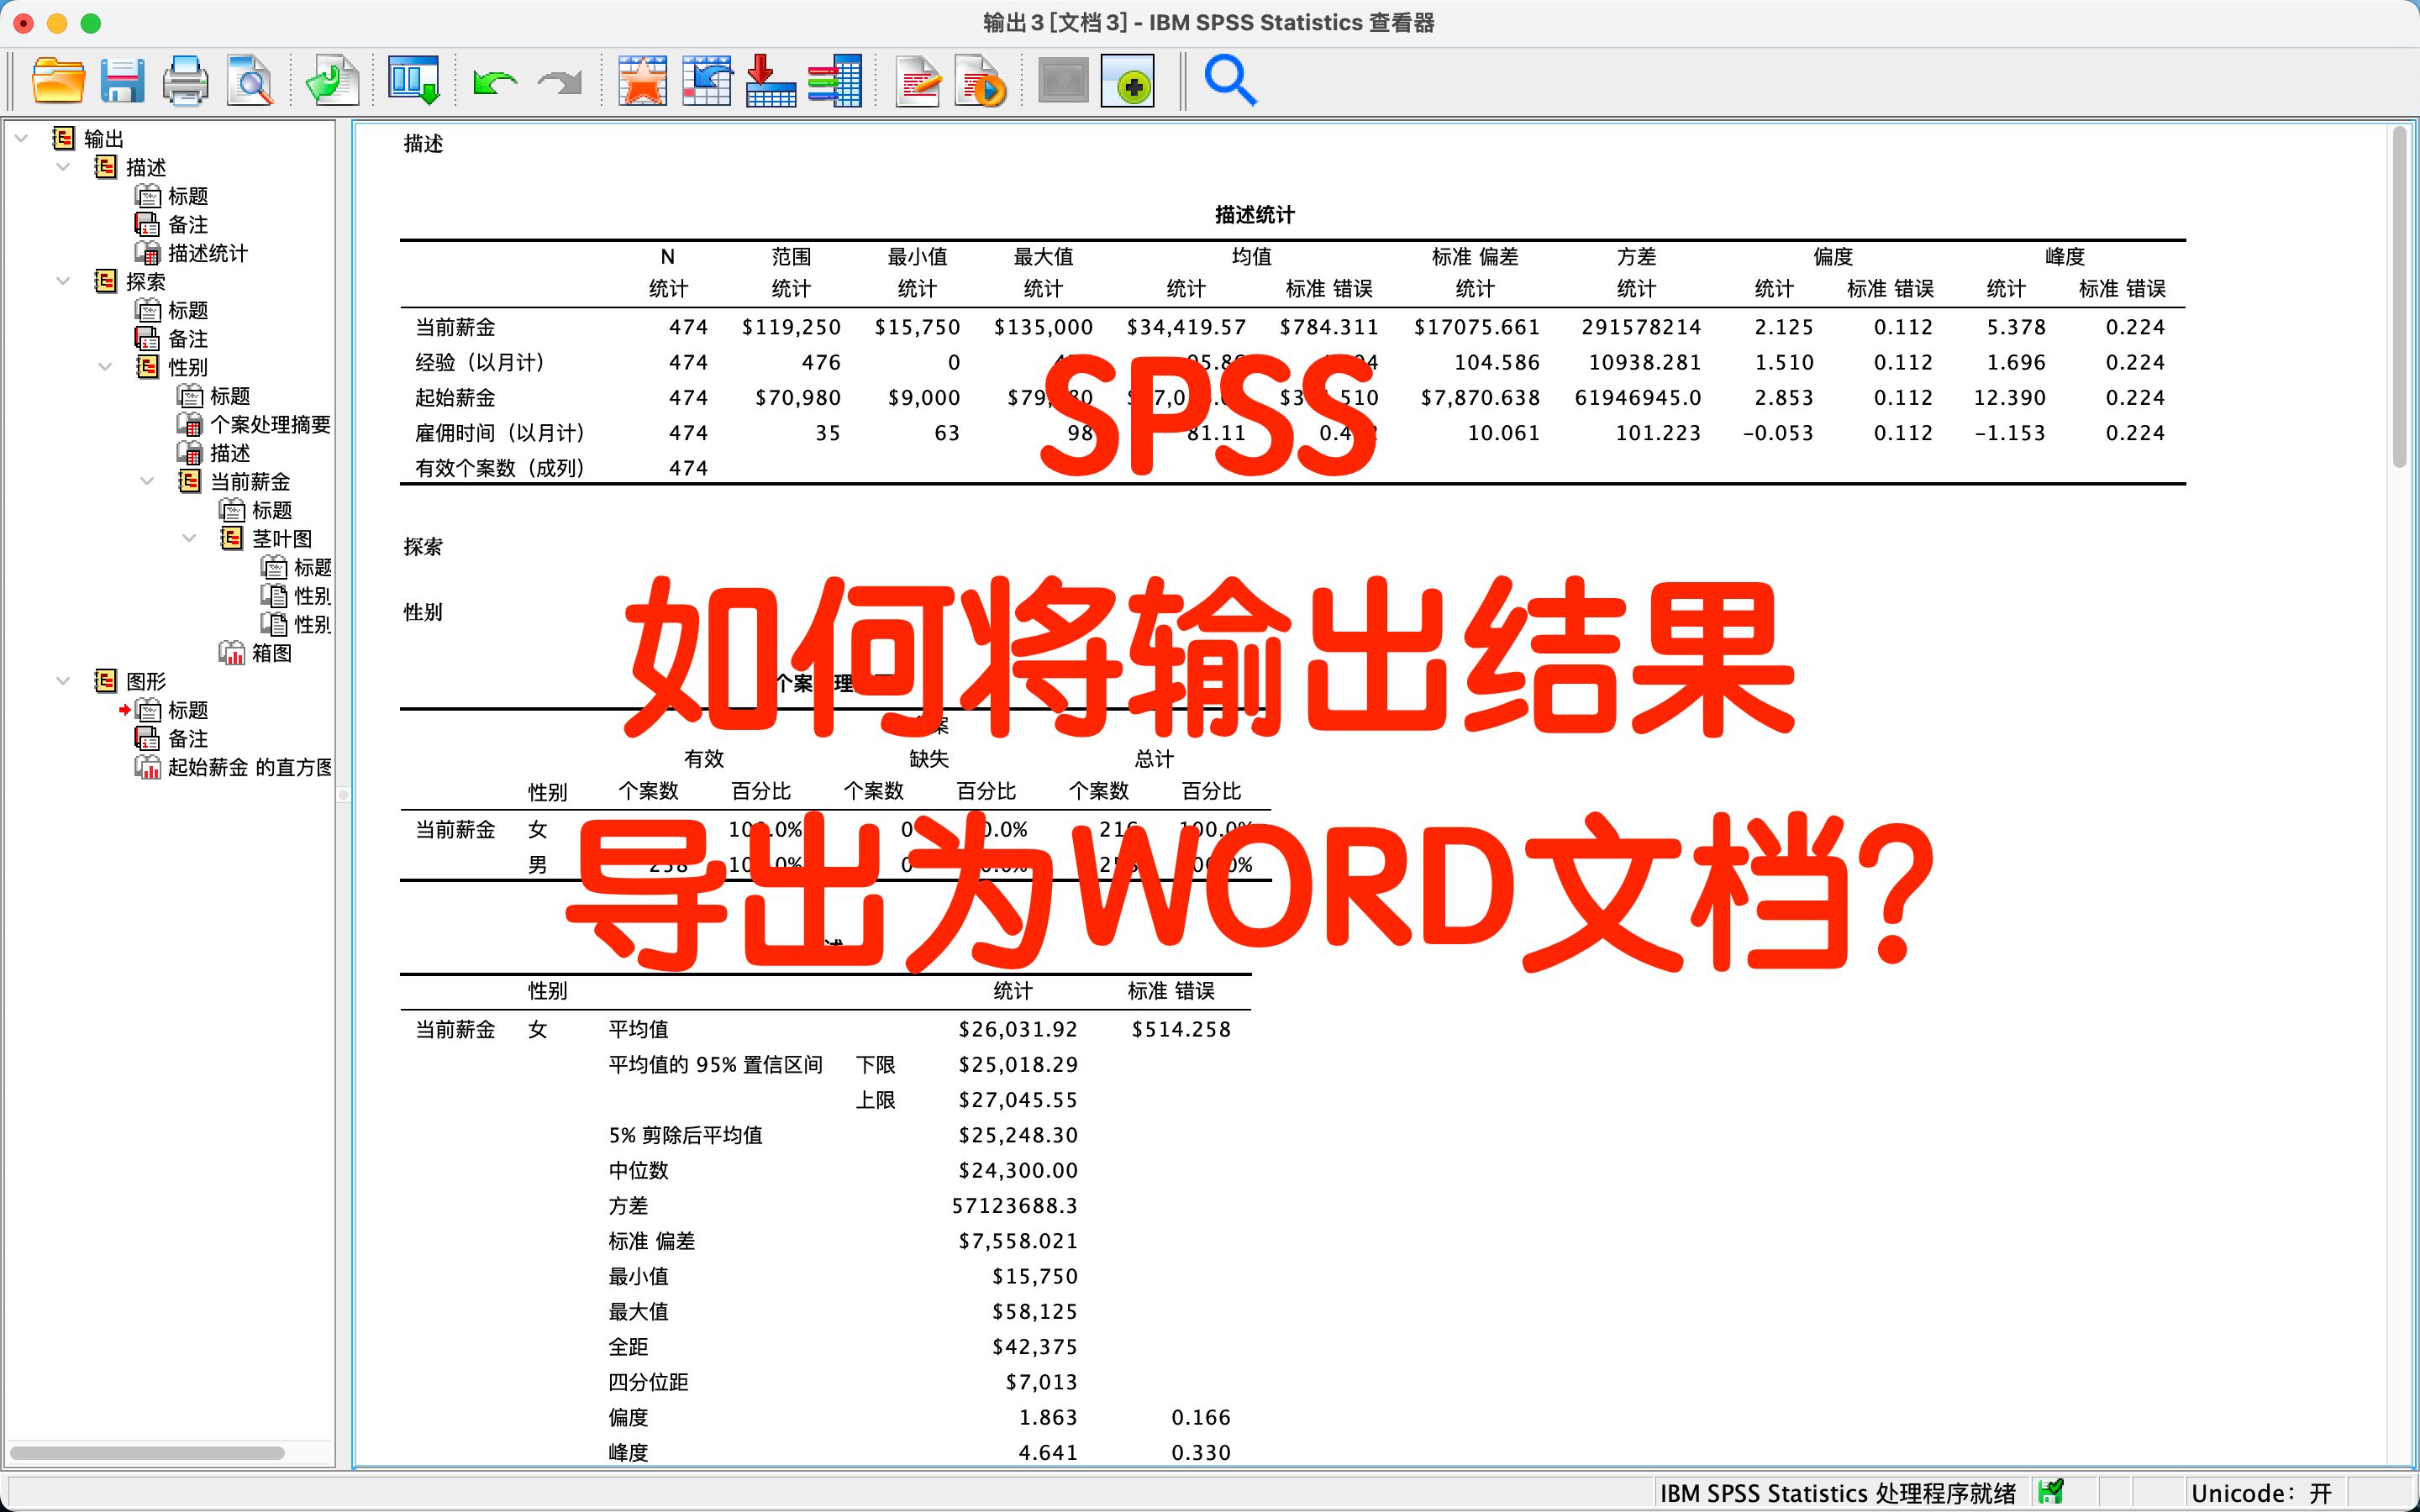Click the 有效个案数（成列）row label
This screenshot has height=1512, width=2420.
click(x=500, y=468)
